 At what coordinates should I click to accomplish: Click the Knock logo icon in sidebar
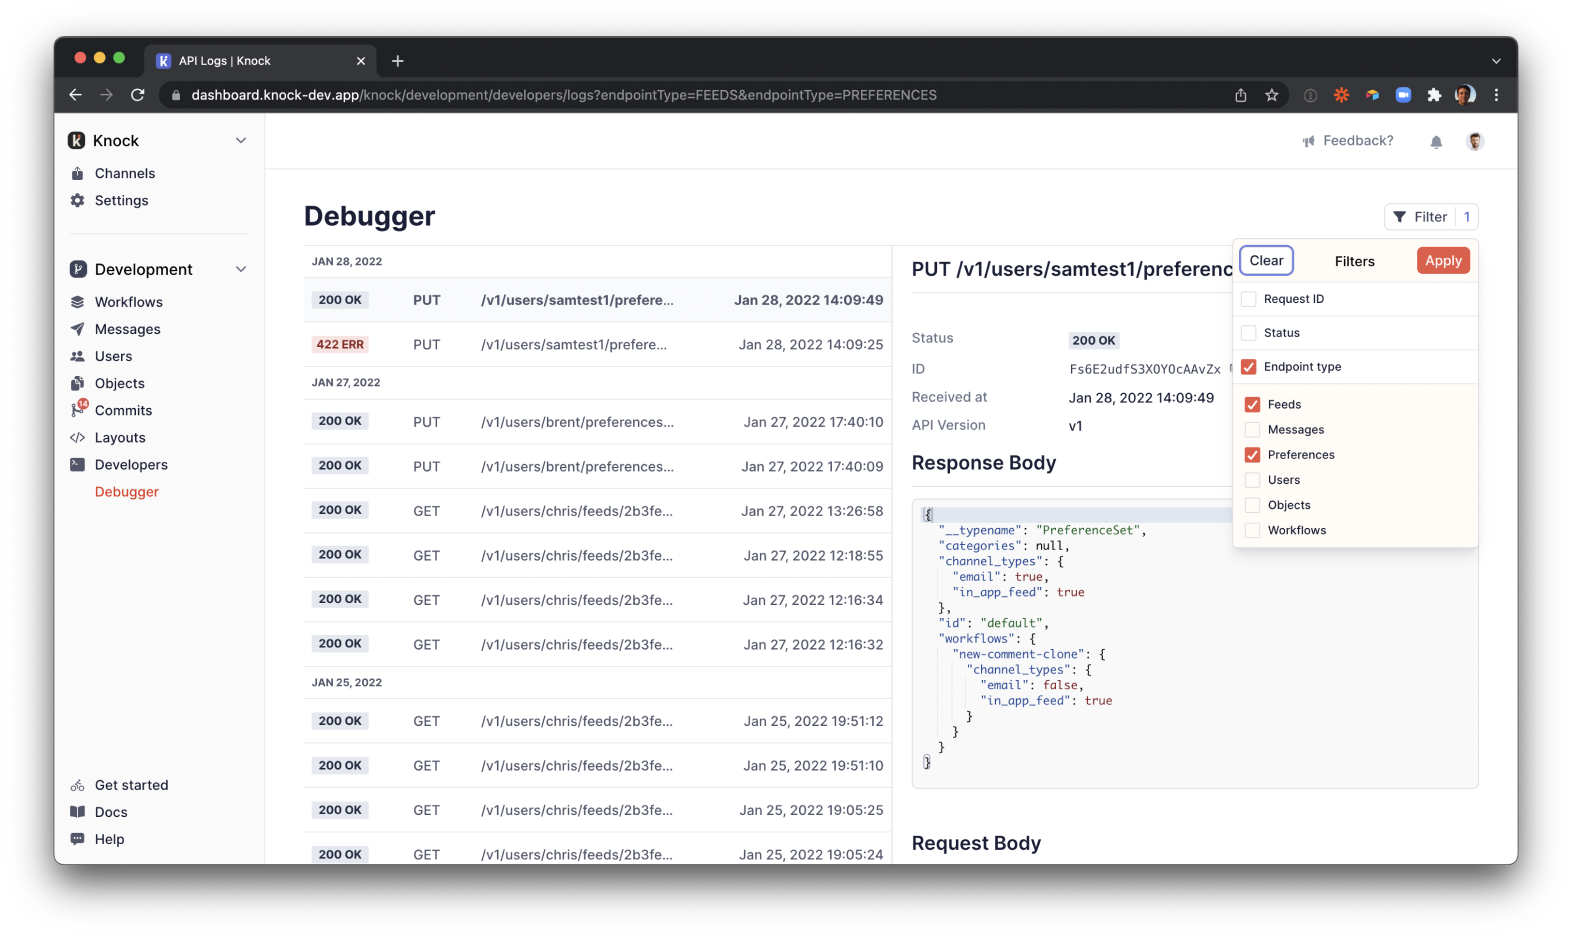pos(77,141)
